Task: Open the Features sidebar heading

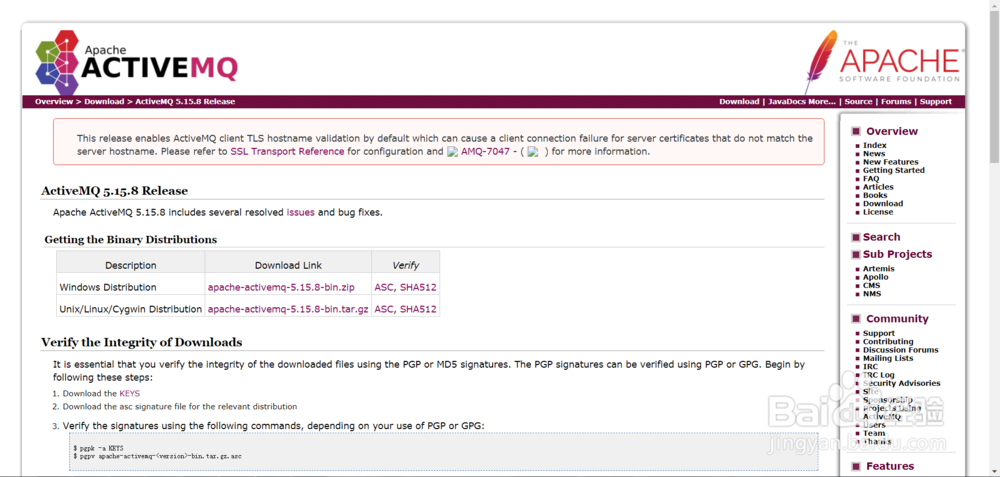Action: click(x=890, y=466)
